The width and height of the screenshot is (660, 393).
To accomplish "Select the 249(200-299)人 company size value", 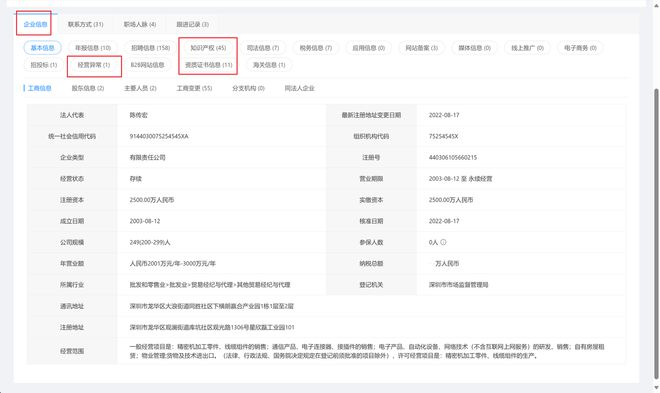I will click(x=150, y=242).
